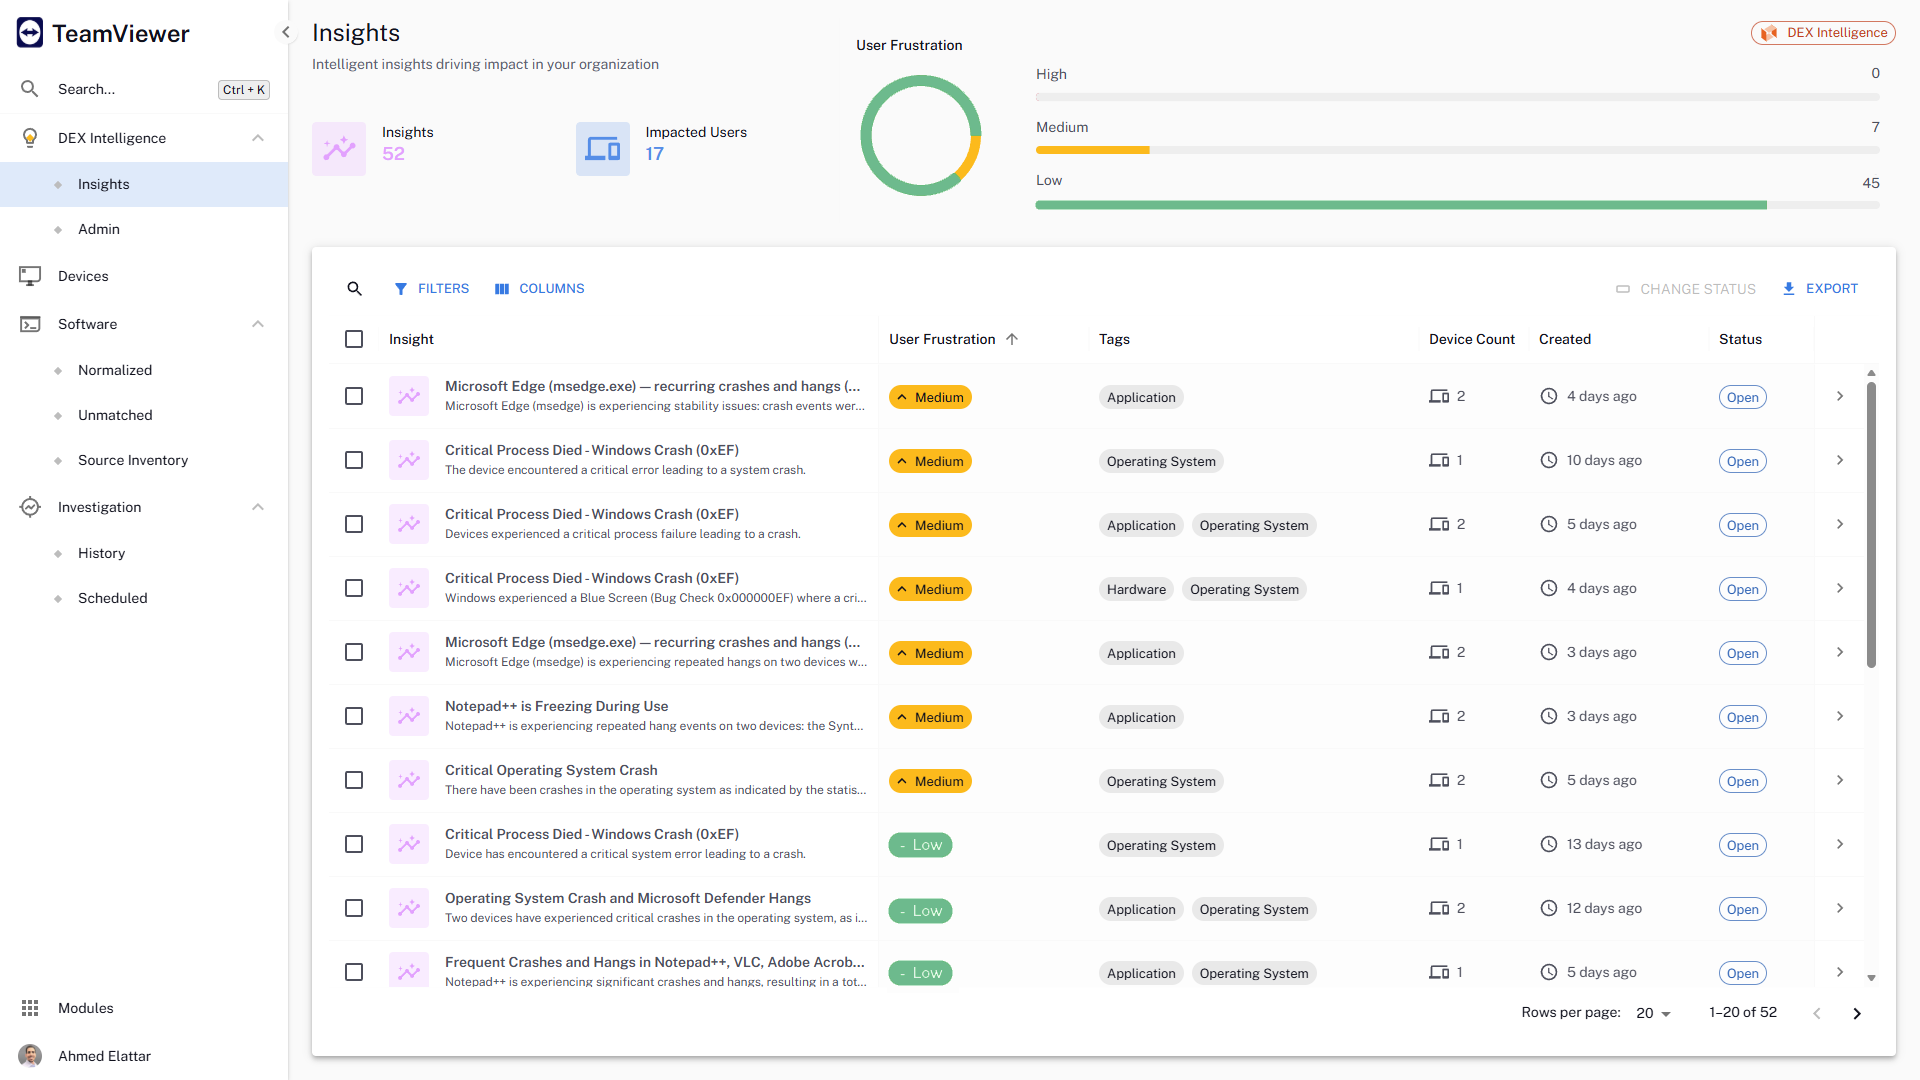The height and width of the screenshot is (1080, 1920).
Task: Open Source Inventory page
Action: tap(144, 460)
